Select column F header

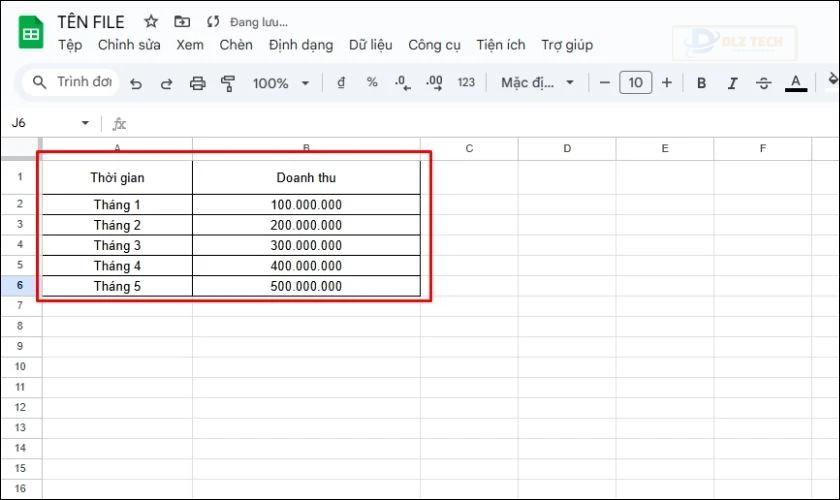pos(763,148)
